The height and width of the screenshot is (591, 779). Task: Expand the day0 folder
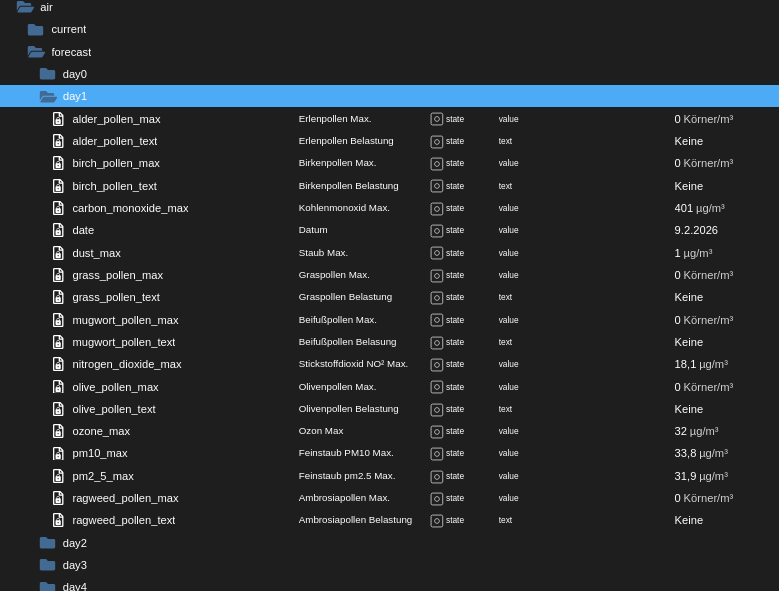tap(48, 74)
